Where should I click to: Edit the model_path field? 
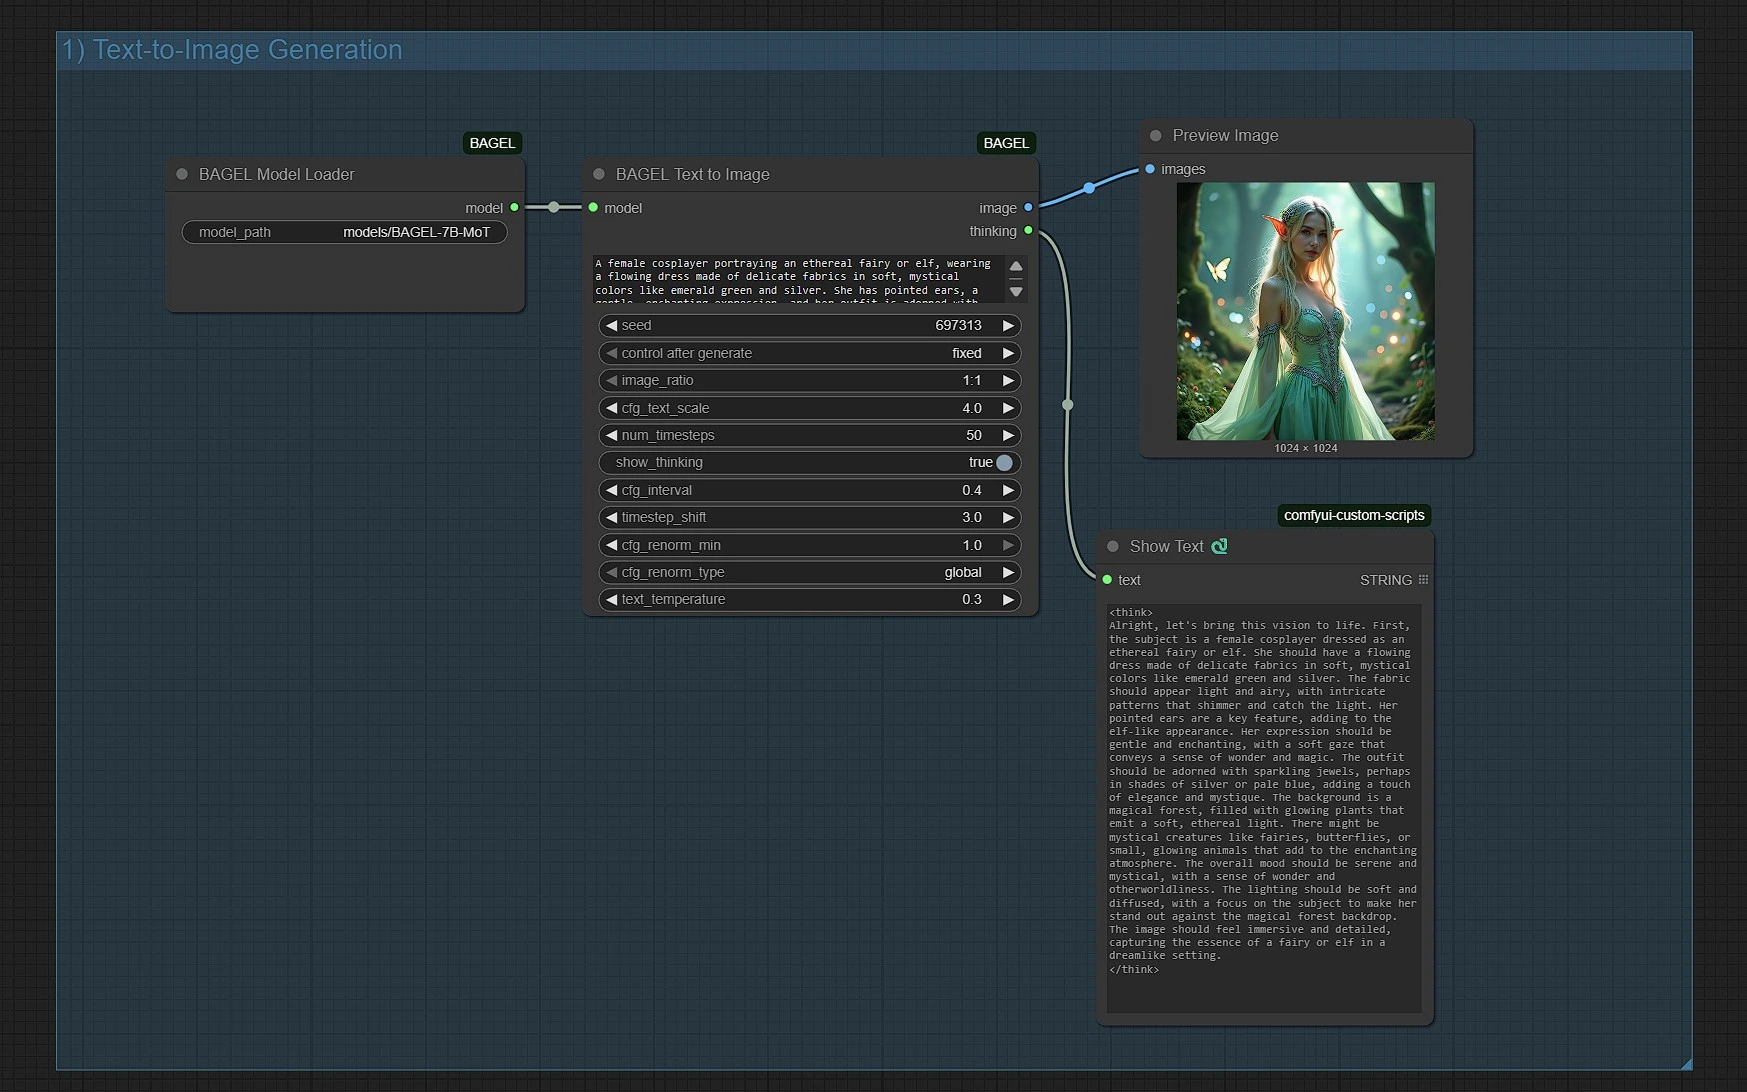[x=344, y=232]
